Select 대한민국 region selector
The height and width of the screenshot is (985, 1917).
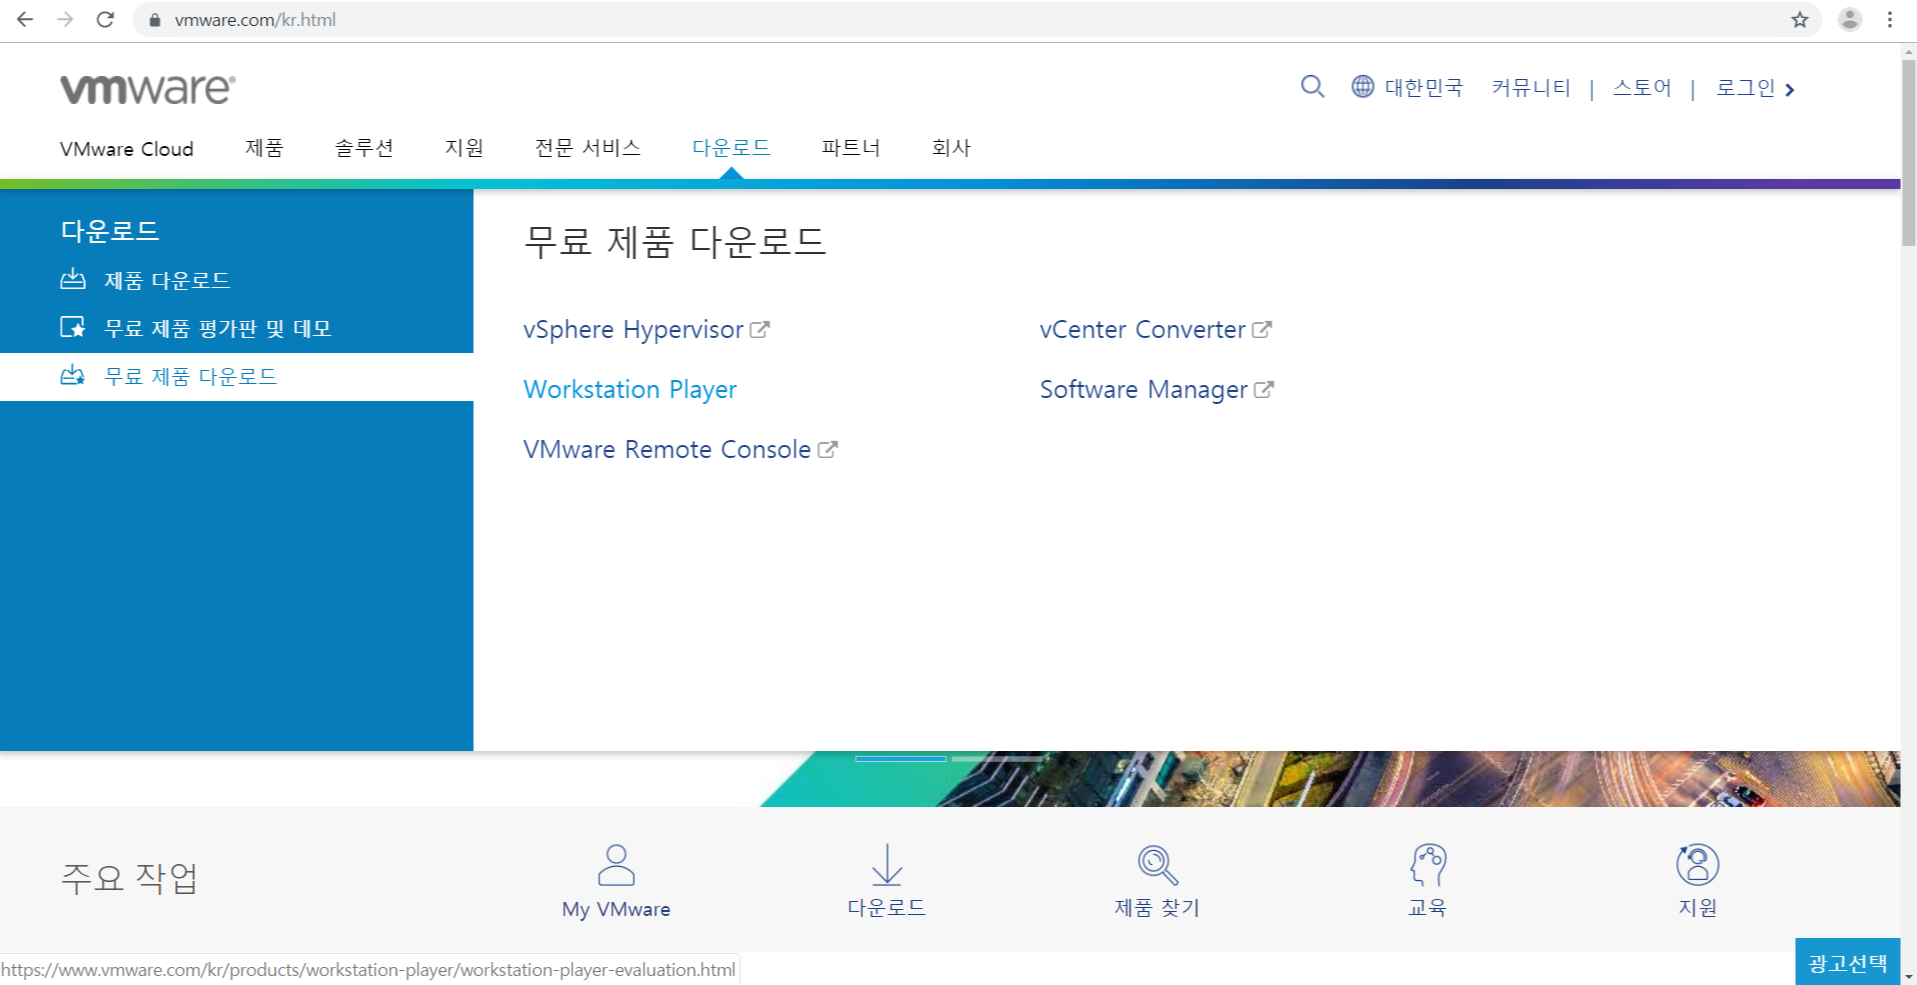[x=1423, y=88]
